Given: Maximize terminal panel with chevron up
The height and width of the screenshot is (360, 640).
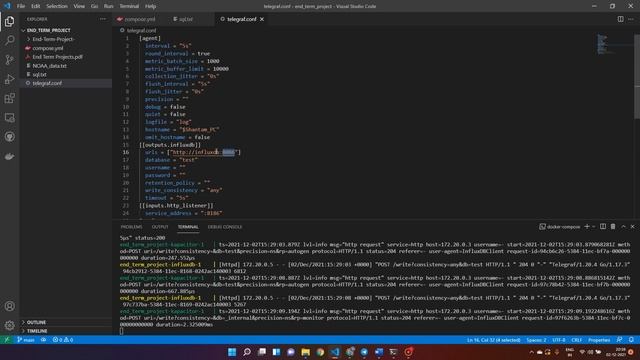Looking at the screenshot, I should click(623, 227).
